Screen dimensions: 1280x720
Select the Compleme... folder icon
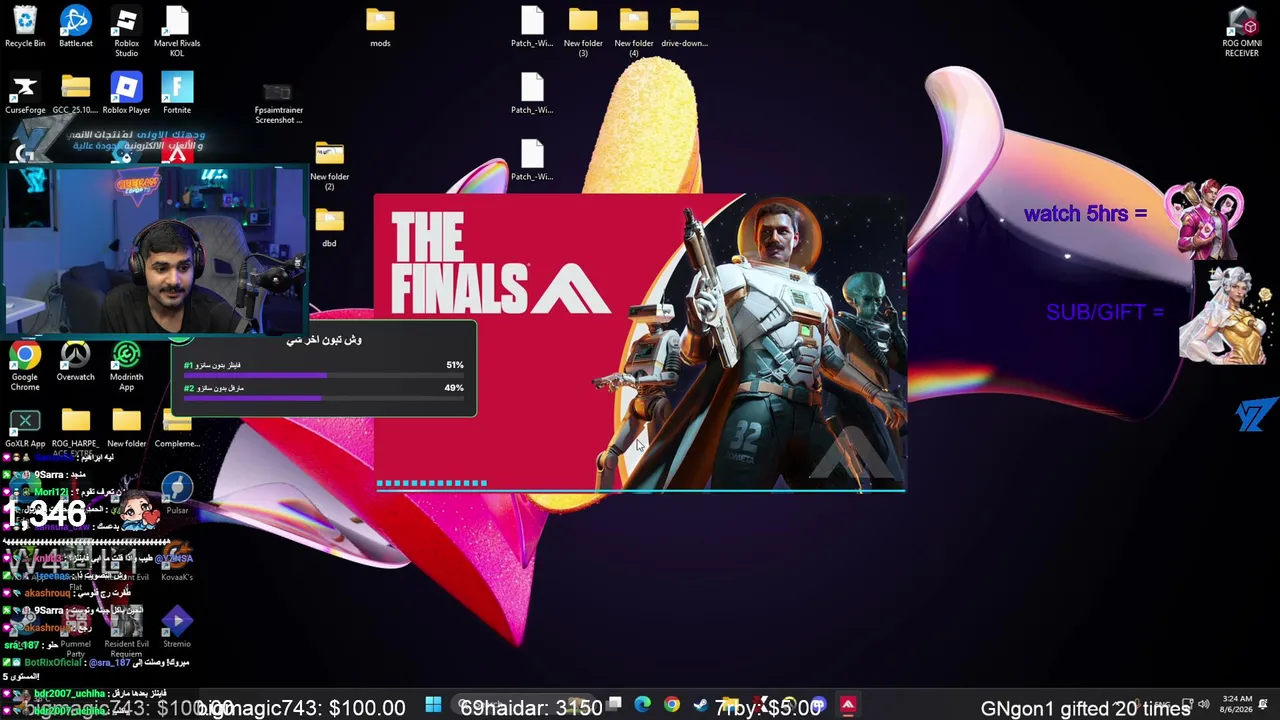[x=177, y=428]
